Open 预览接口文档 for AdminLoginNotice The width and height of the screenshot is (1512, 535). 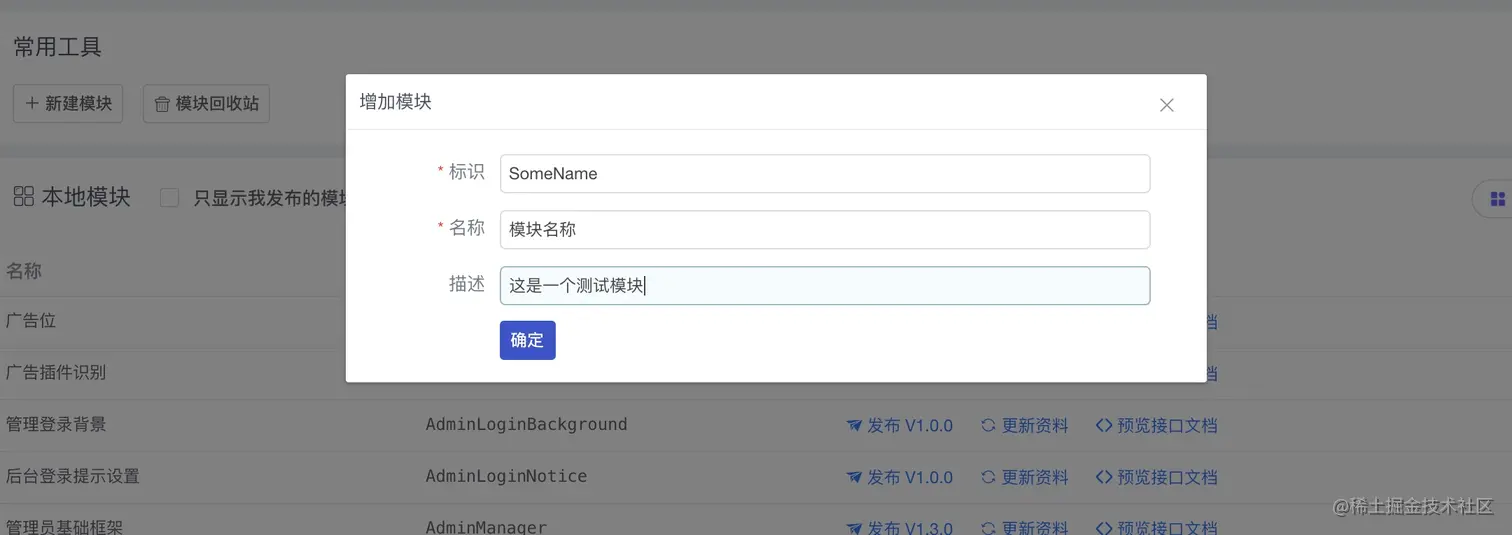(x=1156, y=477)
